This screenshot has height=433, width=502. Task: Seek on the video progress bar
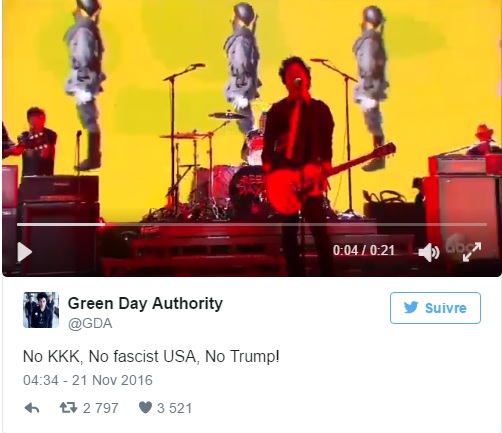pyautogui.click(x=252, y=225)
